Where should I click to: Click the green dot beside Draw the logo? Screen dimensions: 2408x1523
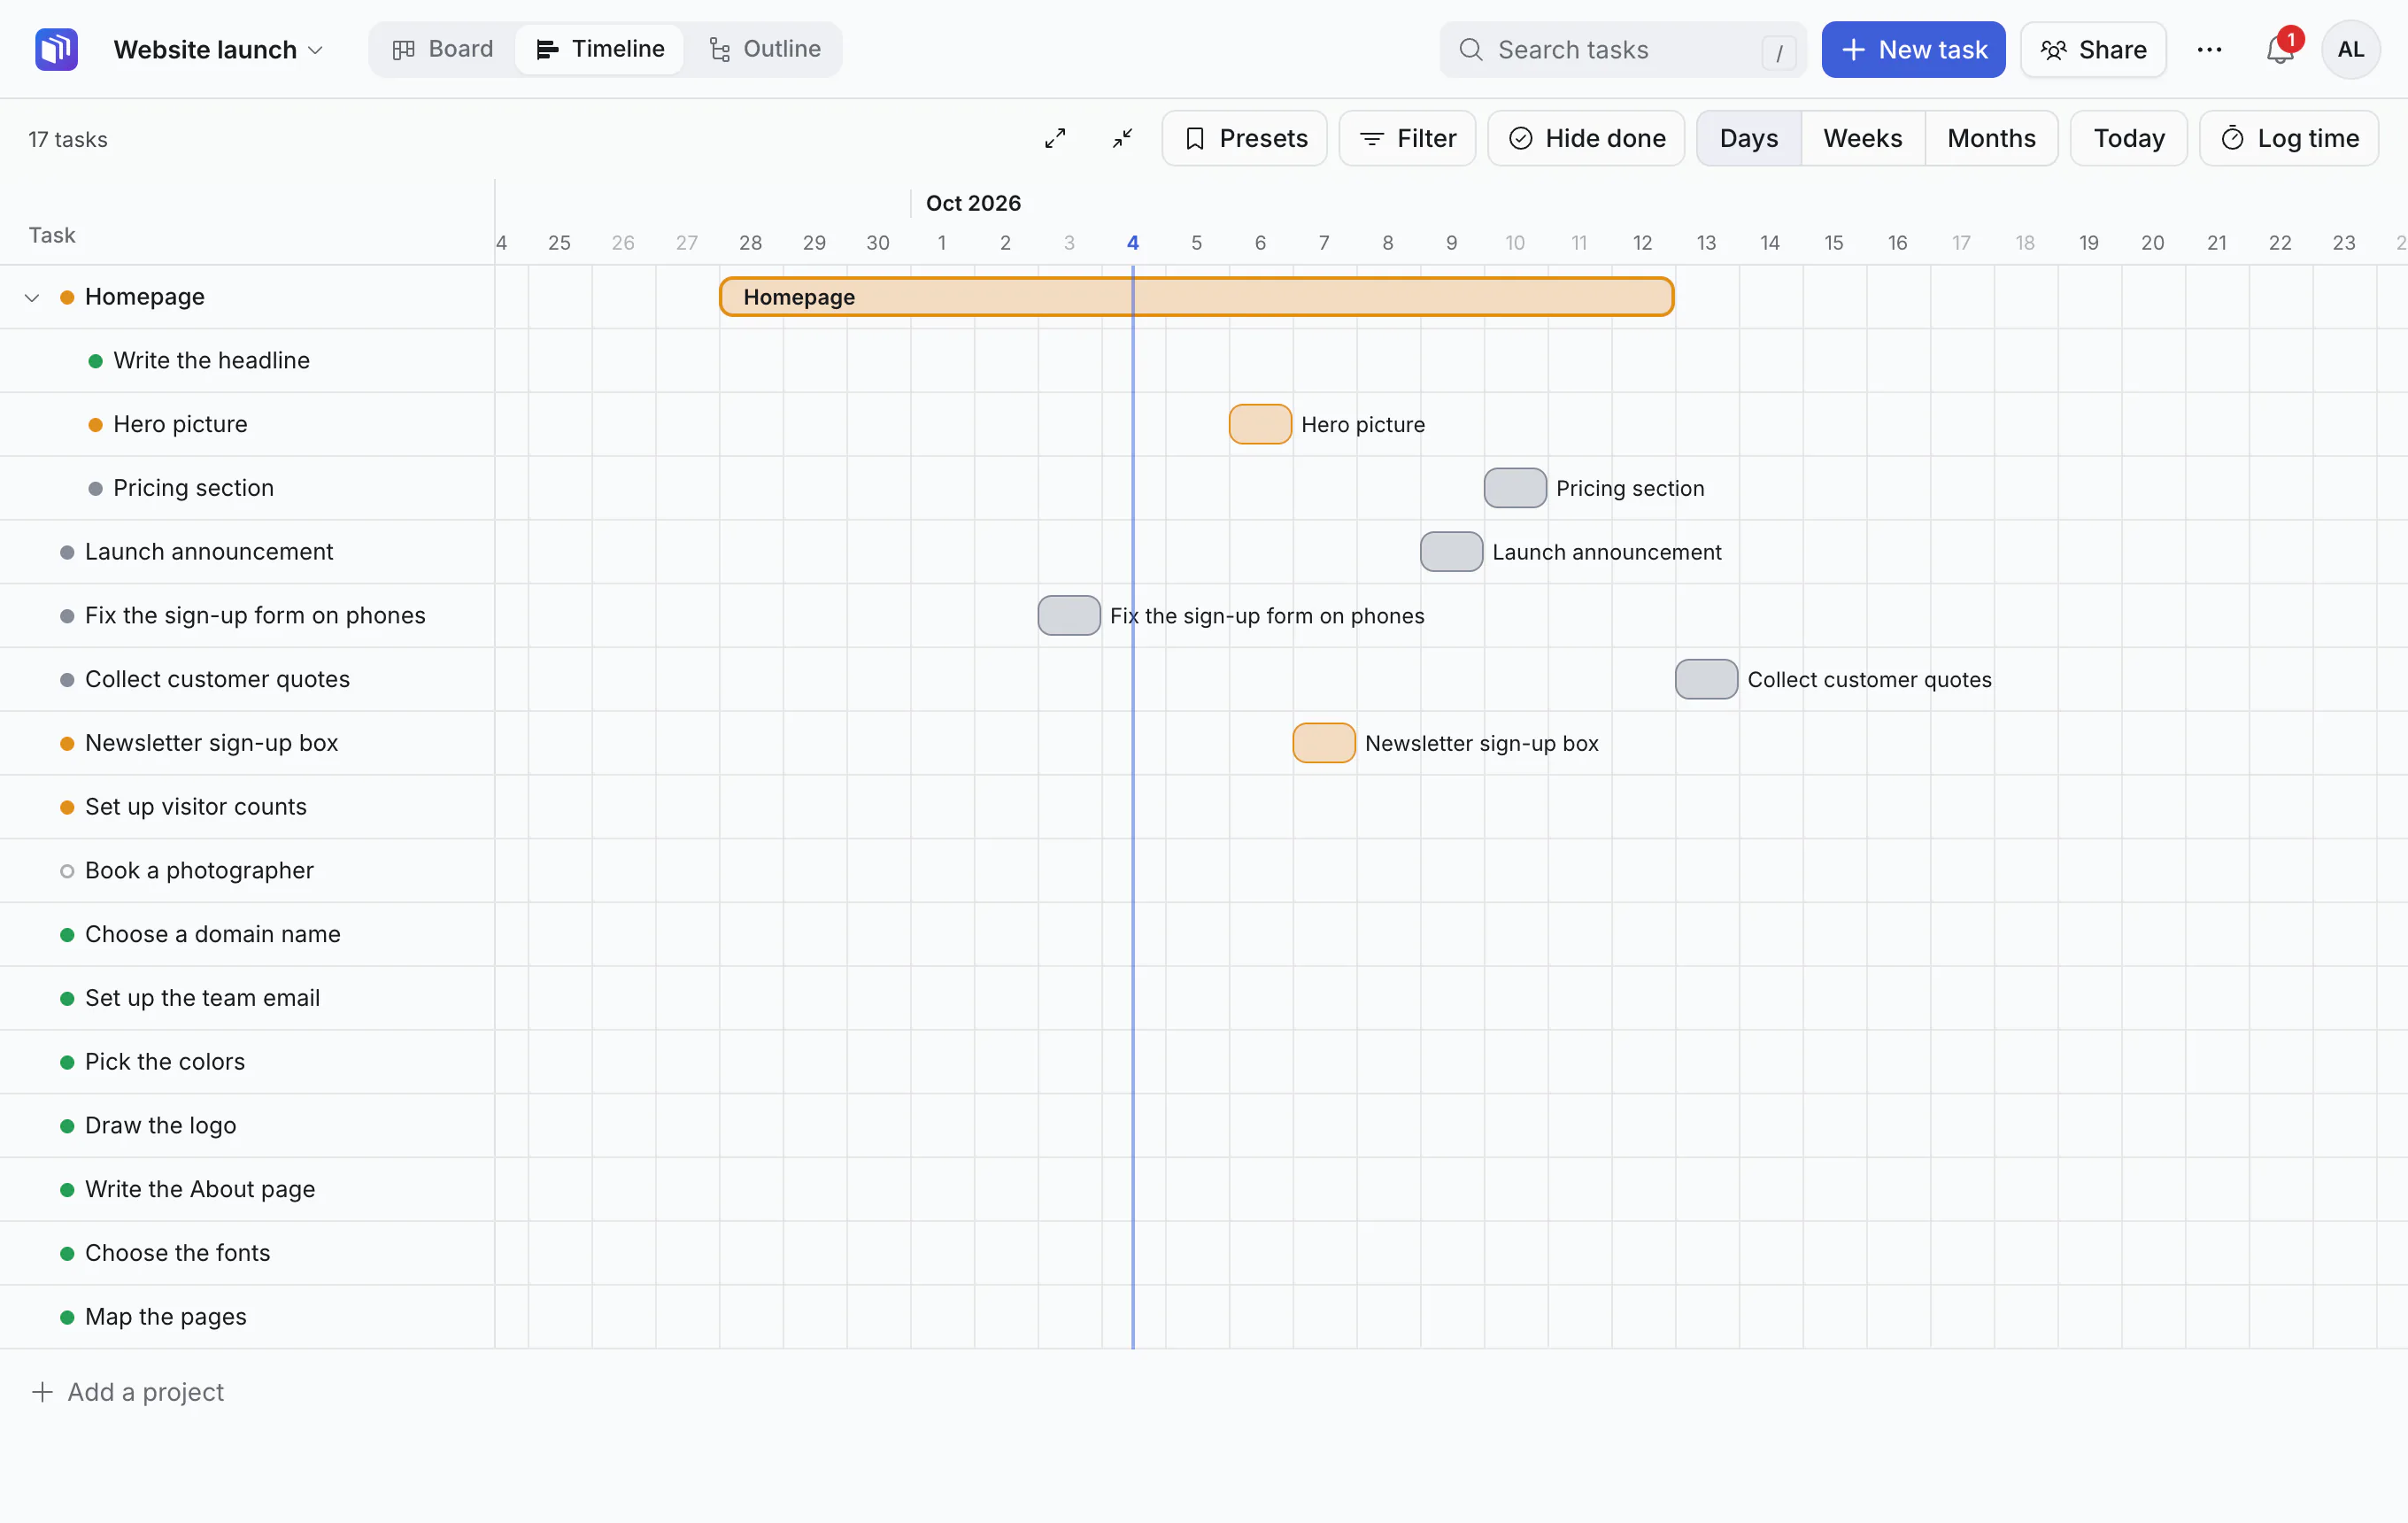coord(67,1126)
